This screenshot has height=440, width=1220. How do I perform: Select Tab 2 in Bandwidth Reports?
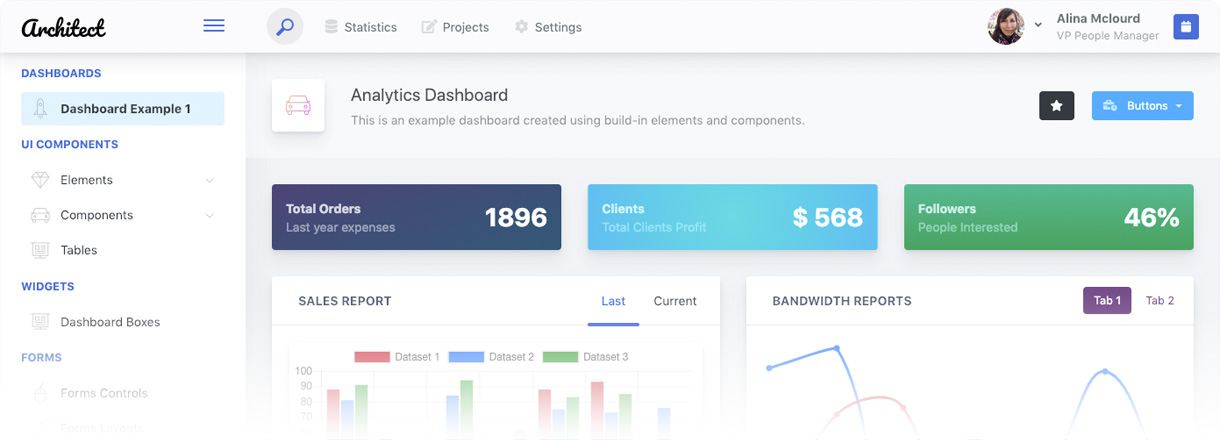(x=1160, y=301)
